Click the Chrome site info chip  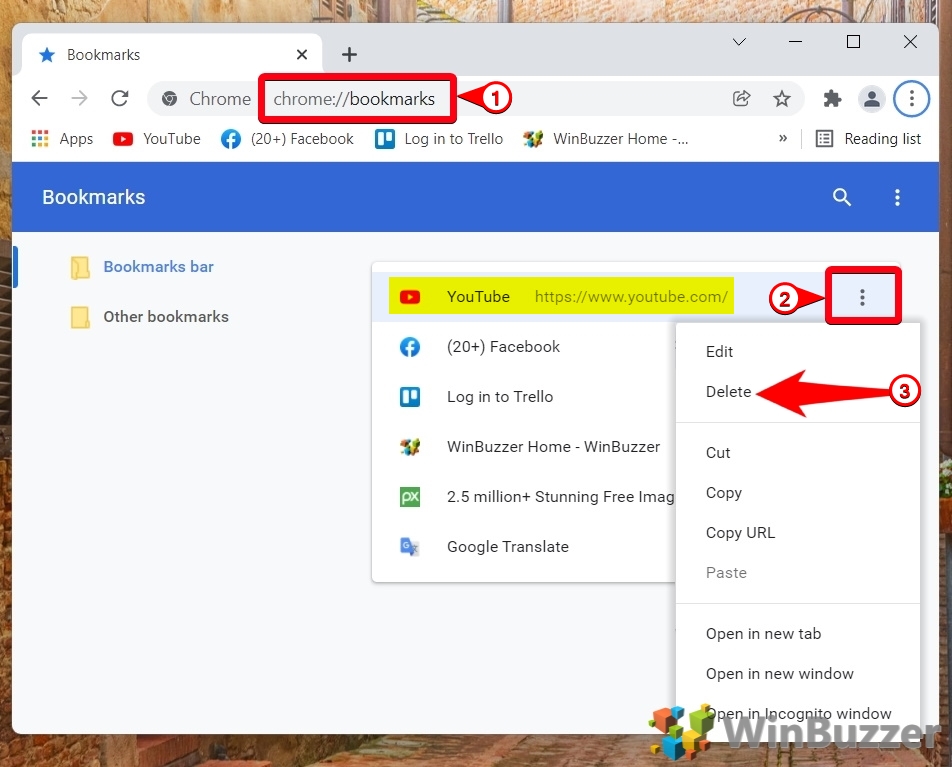pos(206,98)
